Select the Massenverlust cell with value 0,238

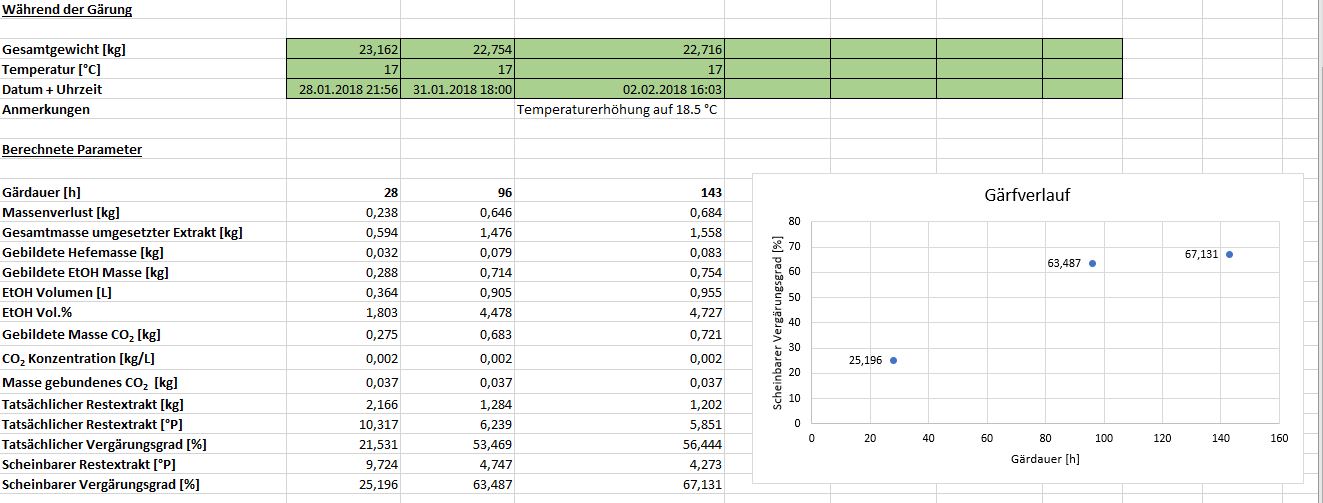click(x=343, y=212)
